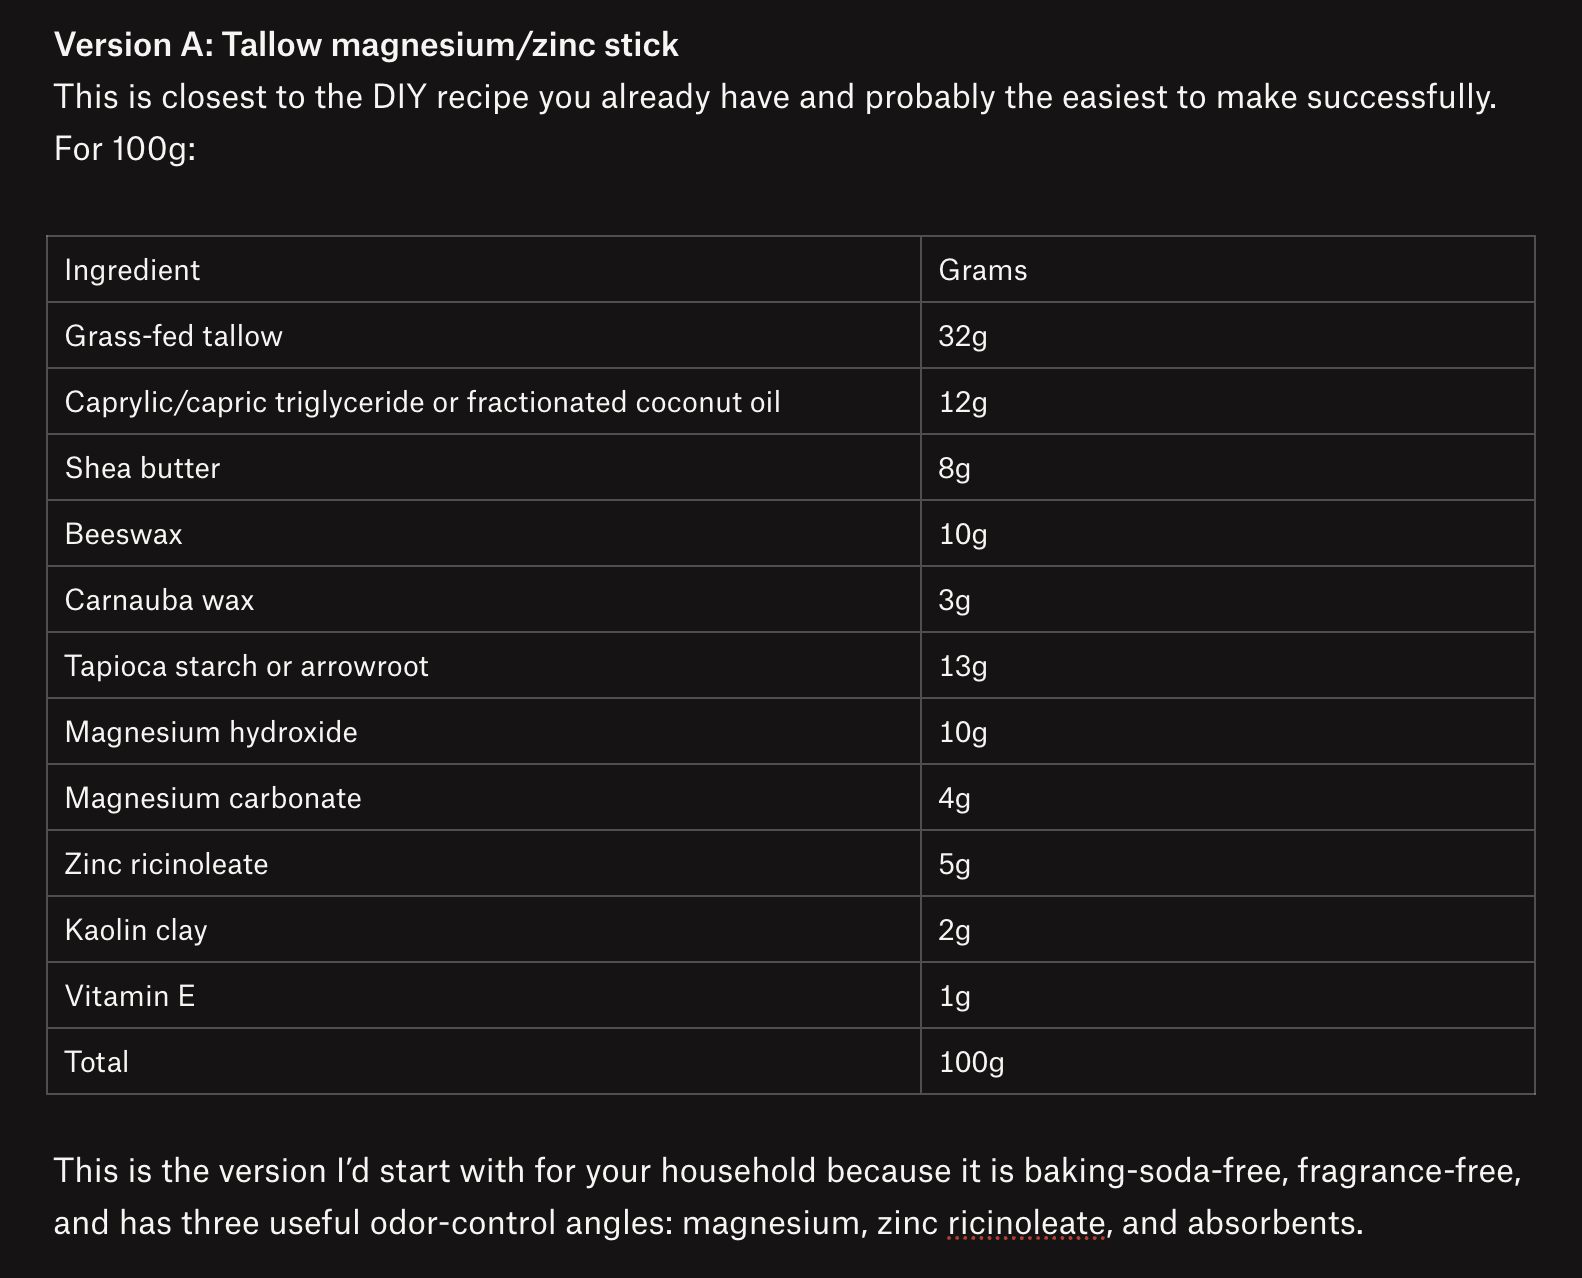This screenshot has height=1278, width=1582.
Task: Click the 'Carnauba wax' cell
Action: coord(484,600)
